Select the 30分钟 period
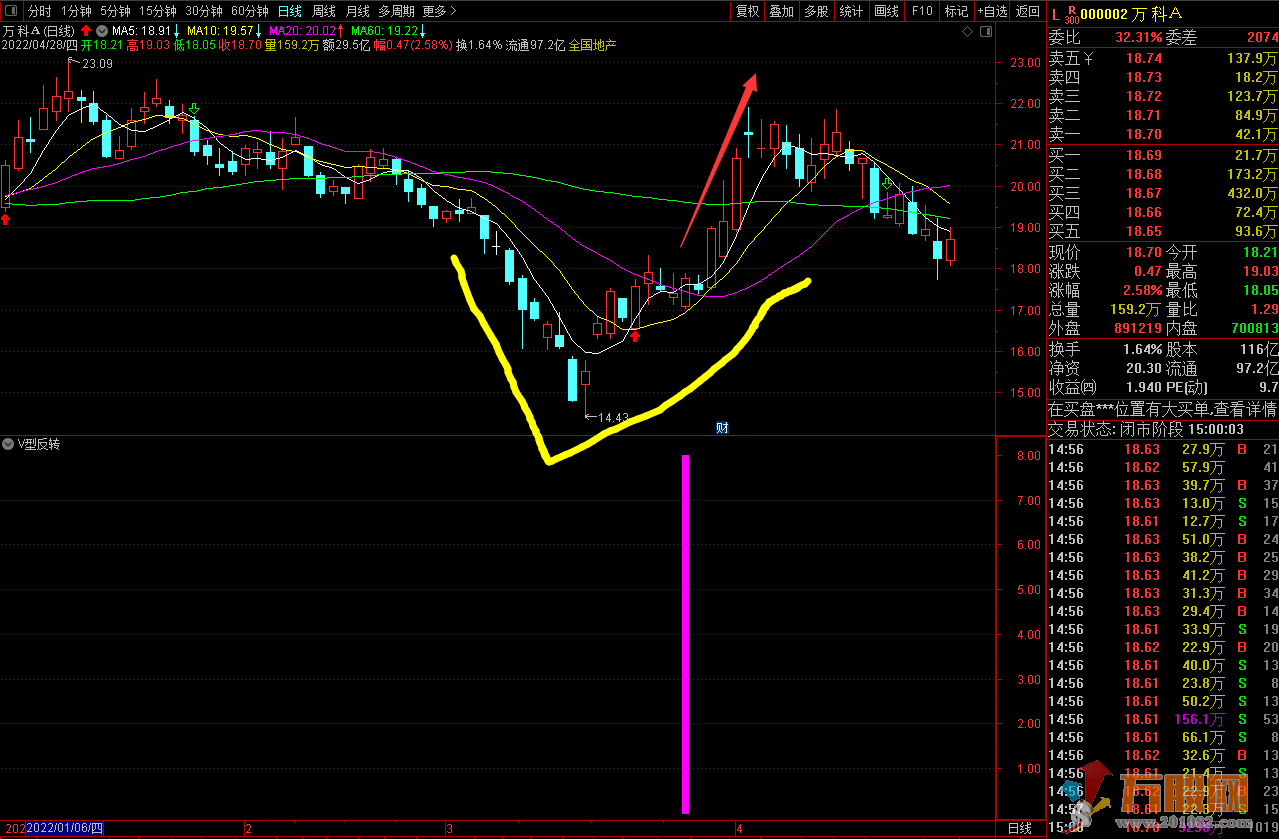The image size is (1279, 839). point(204,11)
